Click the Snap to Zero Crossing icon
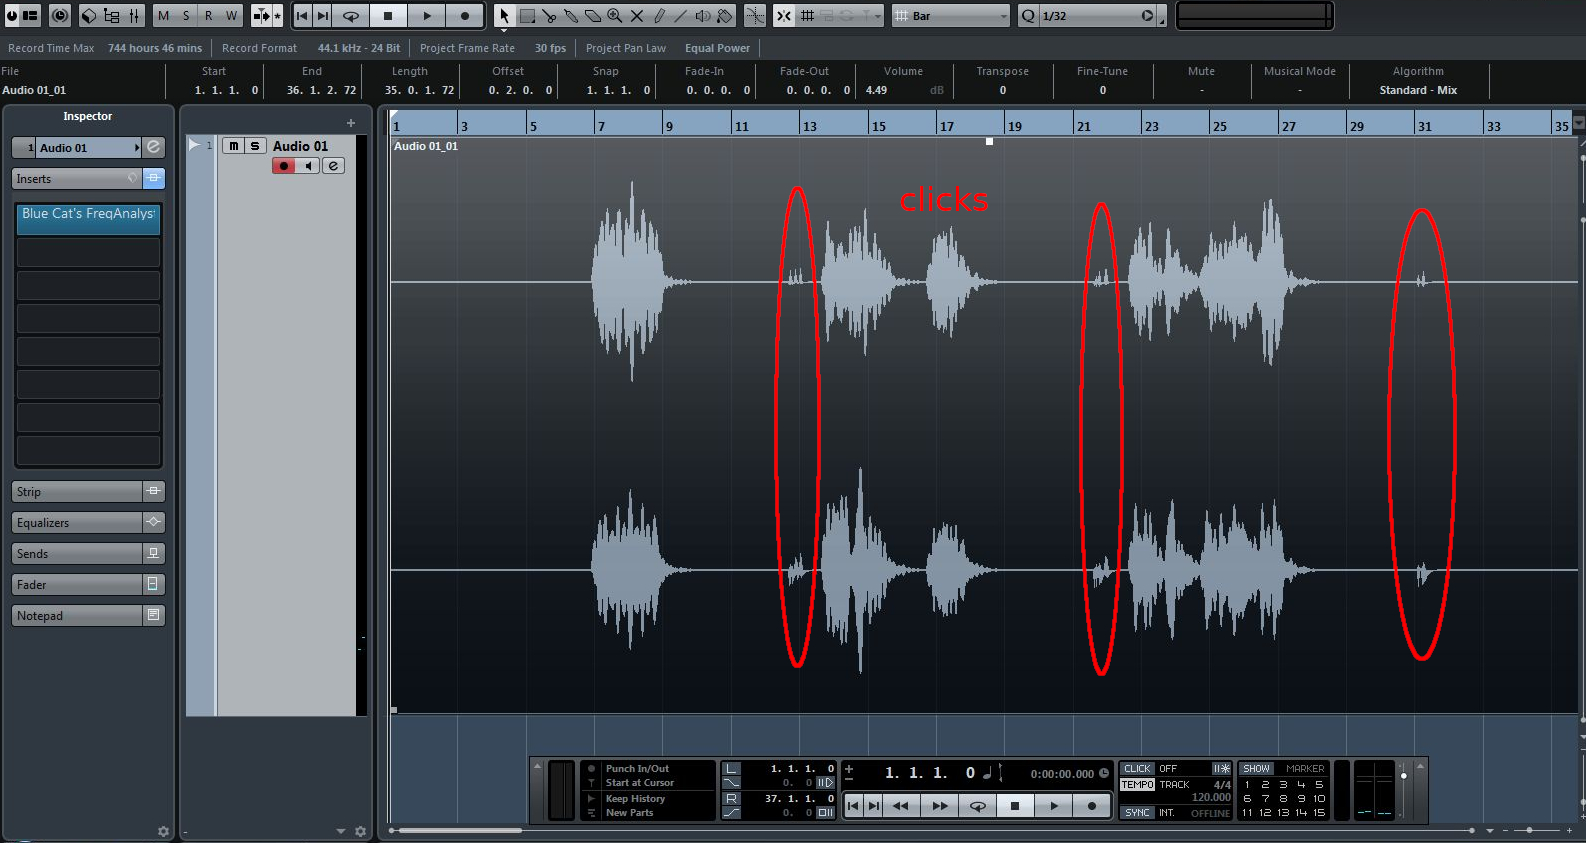 pyautogui.click(x=755, y=16)
